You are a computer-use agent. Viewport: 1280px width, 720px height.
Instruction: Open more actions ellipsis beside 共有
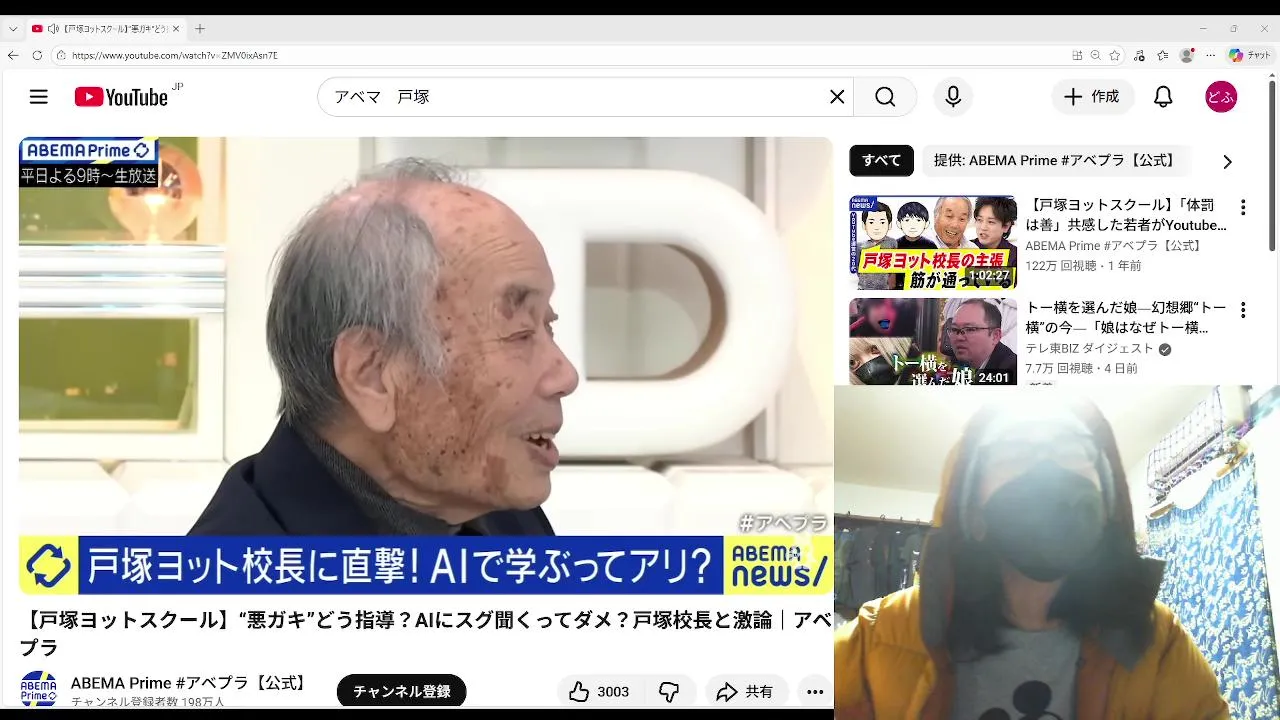(815, 692)
